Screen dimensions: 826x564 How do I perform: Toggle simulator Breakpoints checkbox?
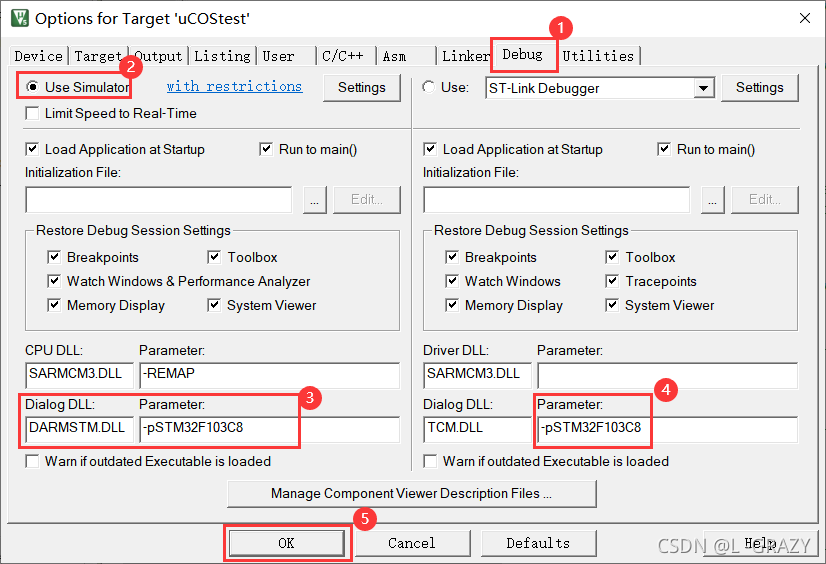pyautogui.click(x=54, y=257)
